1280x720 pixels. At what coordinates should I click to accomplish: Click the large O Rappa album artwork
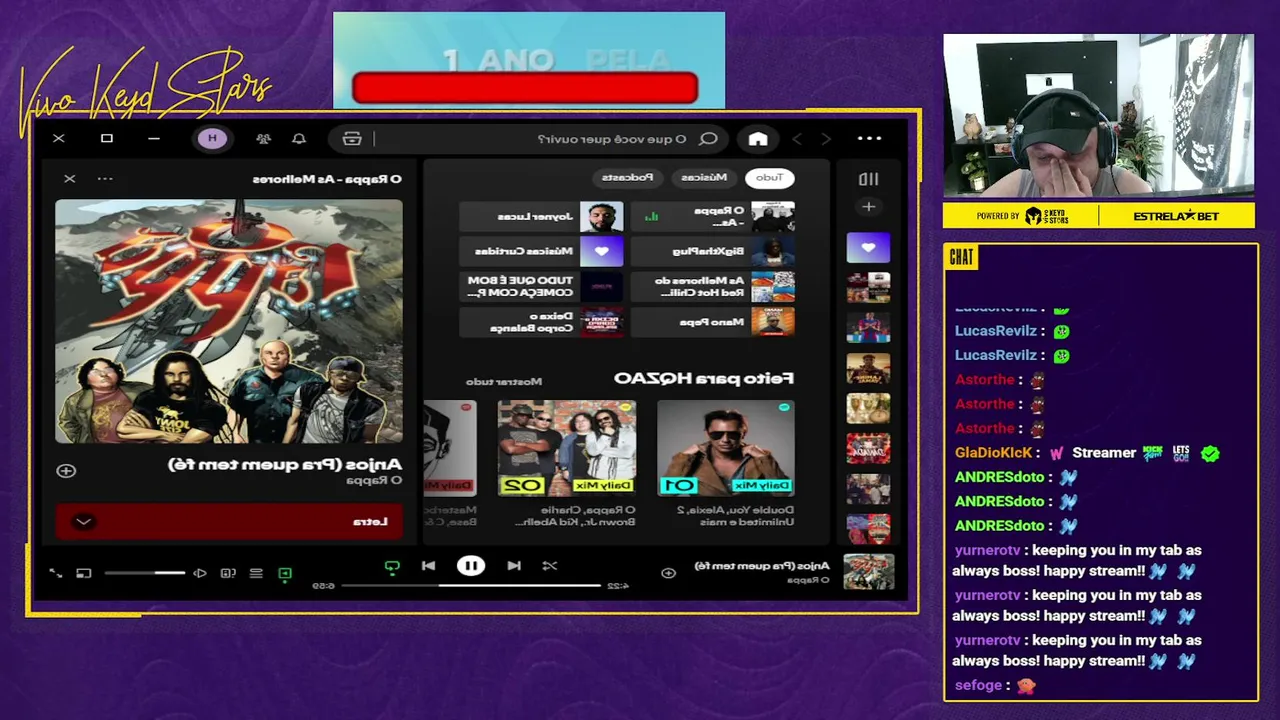pos(229,321)
